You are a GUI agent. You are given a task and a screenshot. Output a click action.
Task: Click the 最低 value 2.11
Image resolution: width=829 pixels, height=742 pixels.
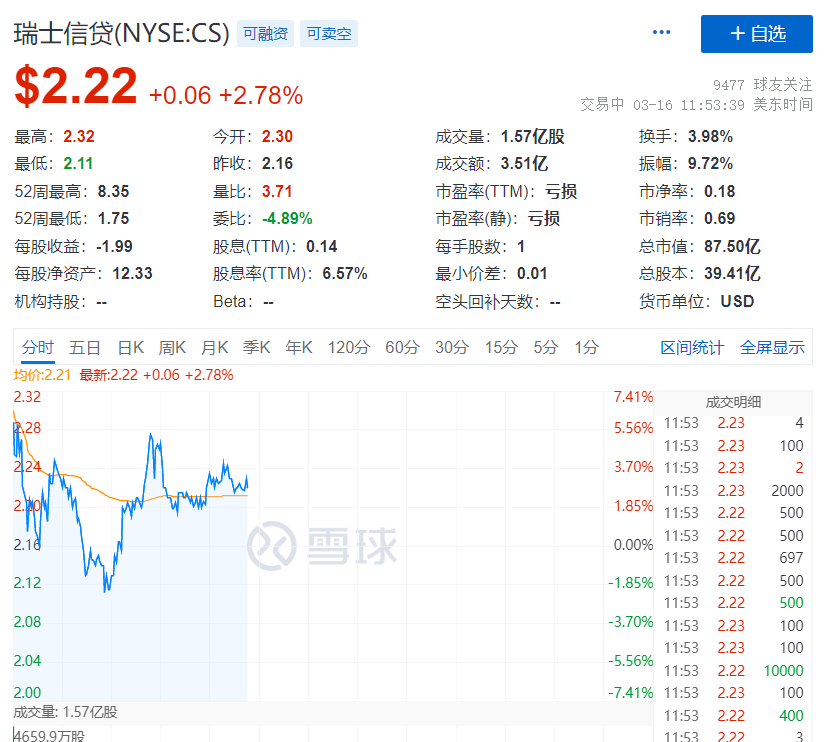[78, 164]
